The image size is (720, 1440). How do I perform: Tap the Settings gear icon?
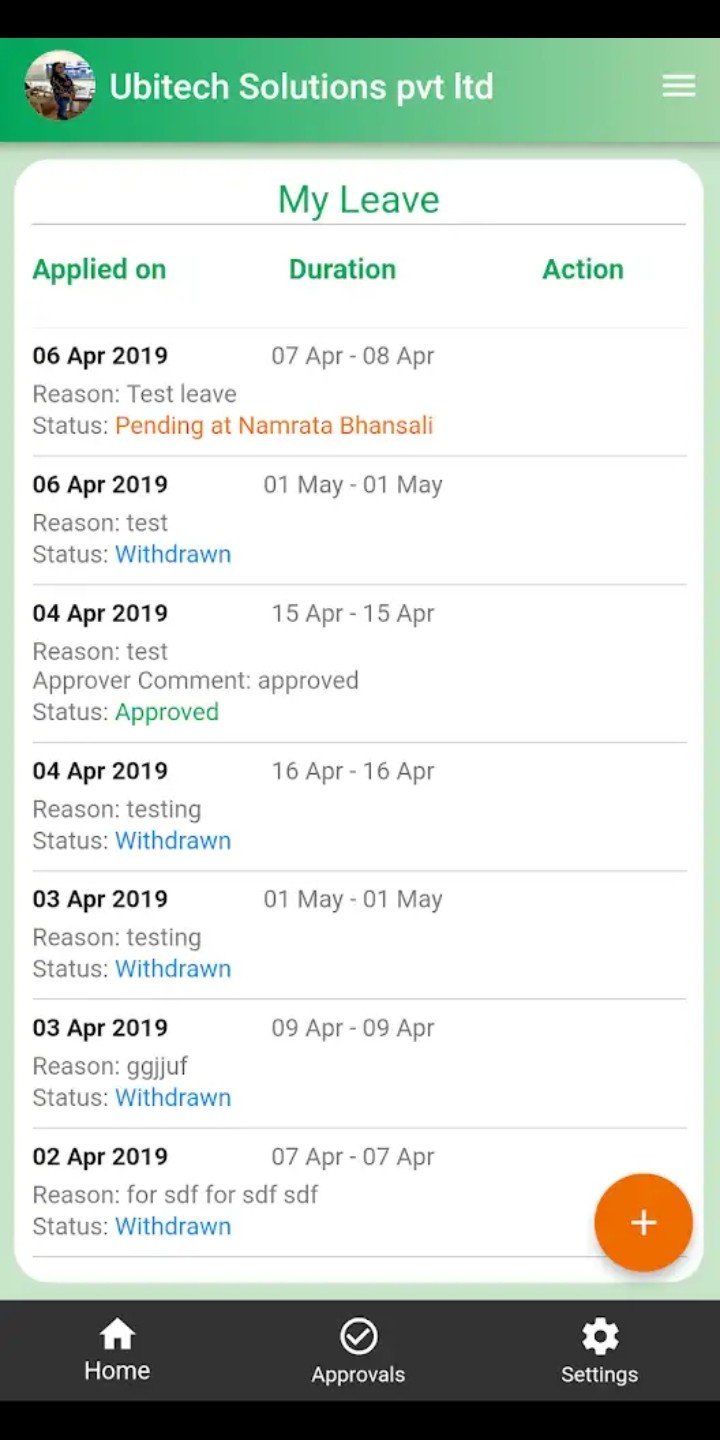click(599, 1336)
